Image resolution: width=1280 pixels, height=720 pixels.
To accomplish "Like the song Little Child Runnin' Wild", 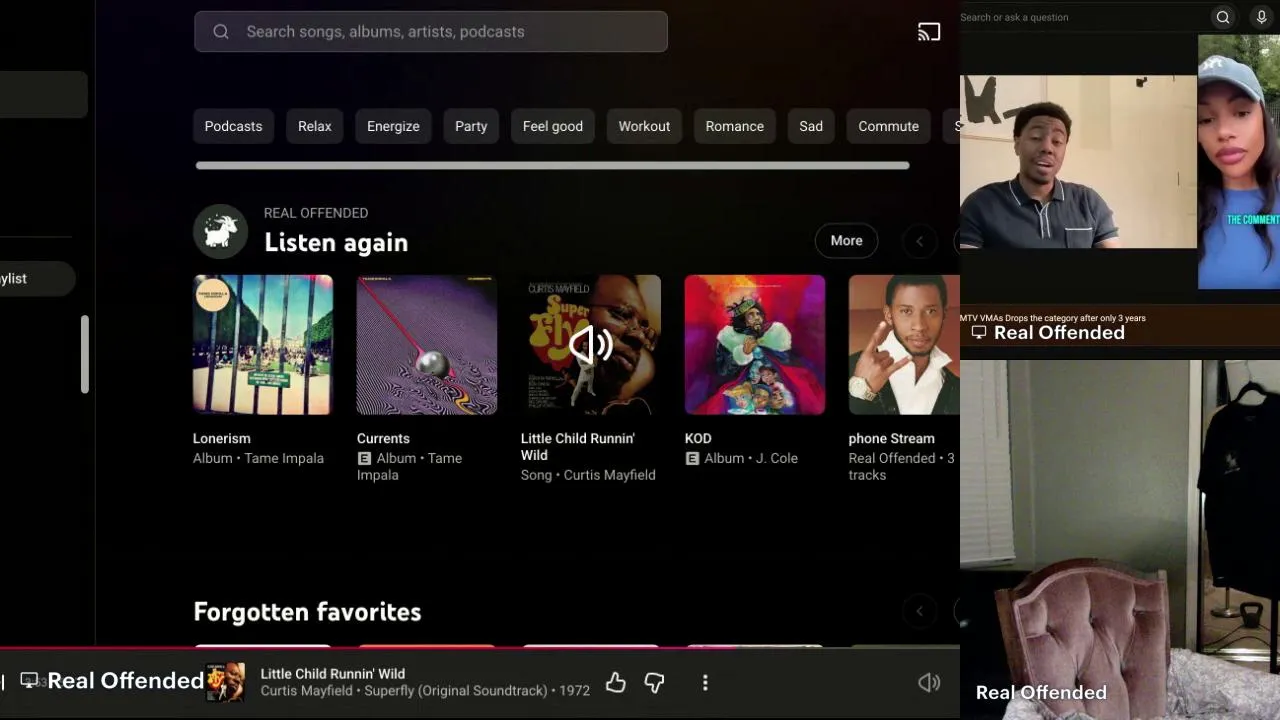I will pos(615,682).
